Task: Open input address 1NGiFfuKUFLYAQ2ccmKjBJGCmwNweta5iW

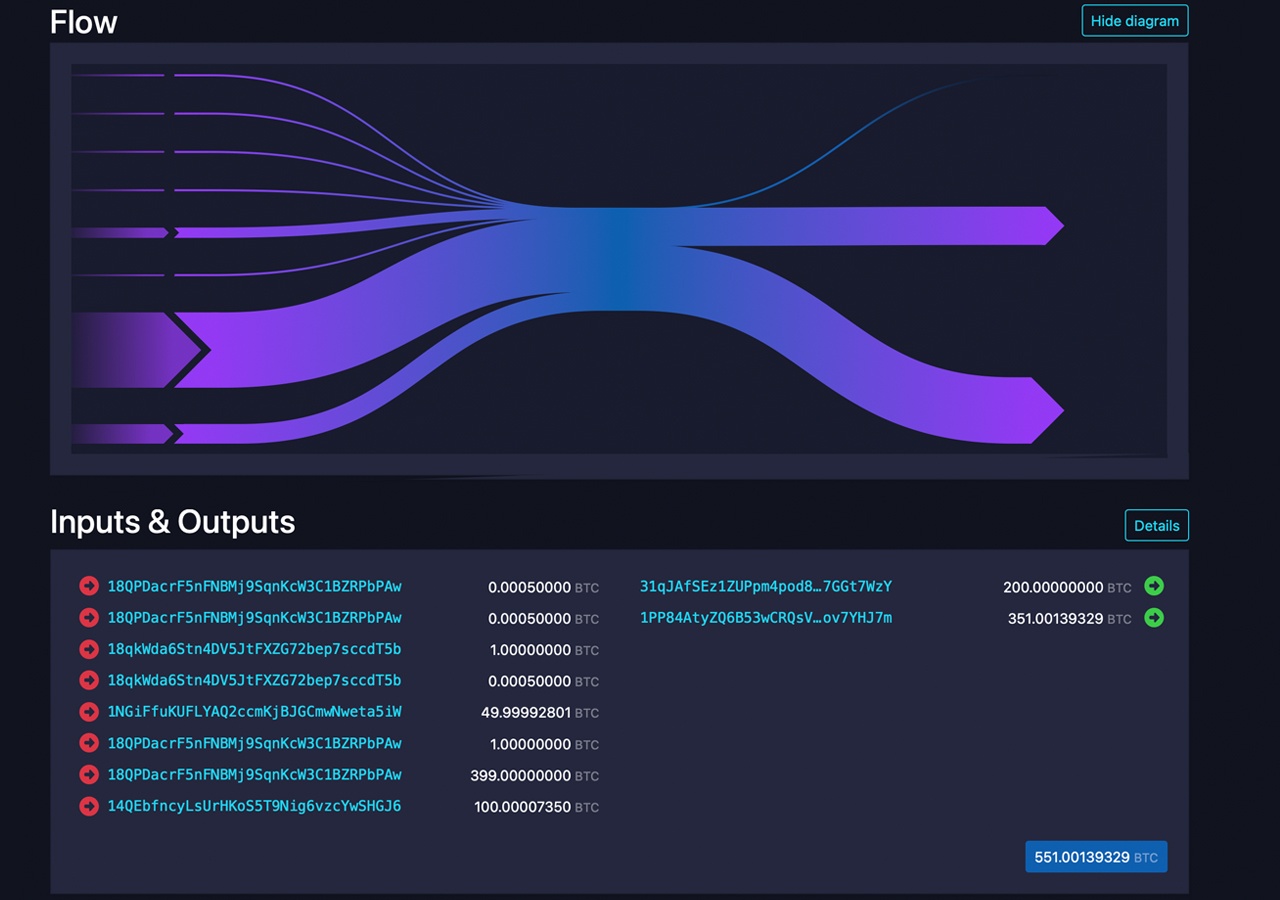Action: tap(255, 712)
